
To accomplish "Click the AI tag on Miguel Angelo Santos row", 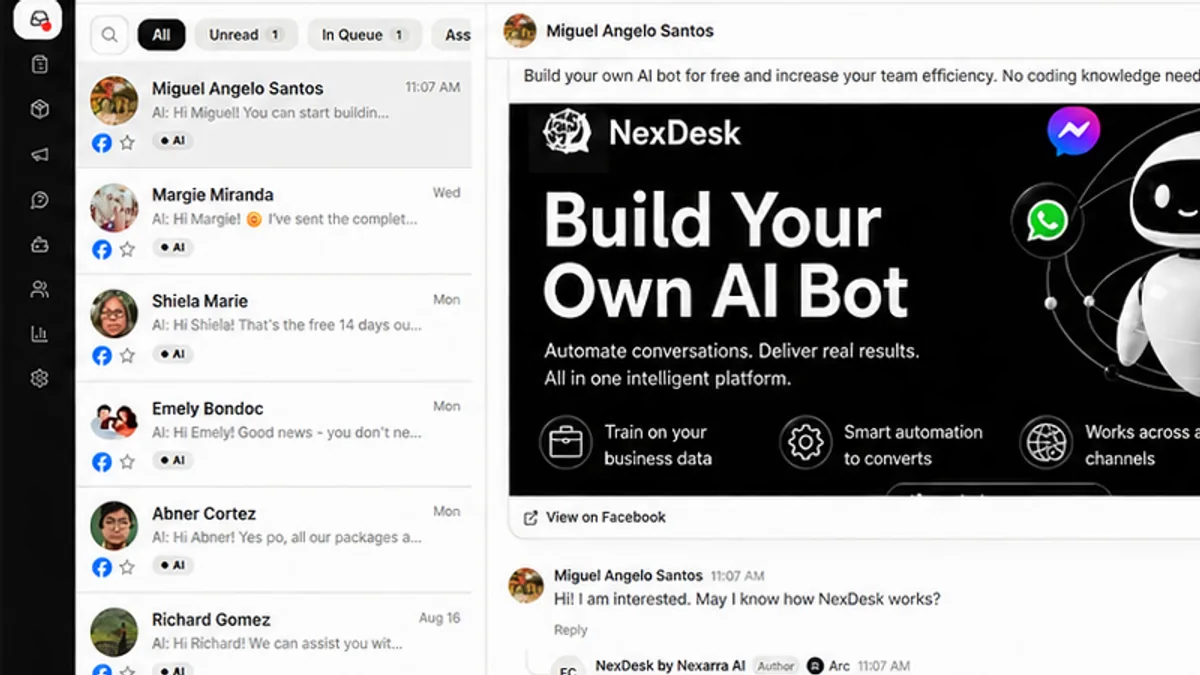I will [x=172, y=141].
